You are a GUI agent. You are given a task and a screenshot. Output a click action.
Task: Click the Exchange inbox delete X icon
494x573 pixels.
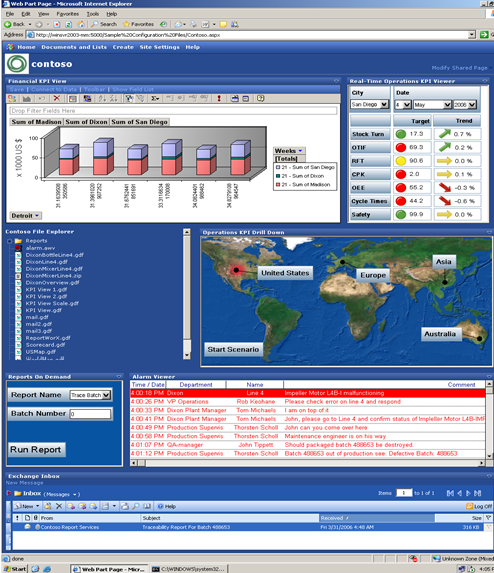pyautogui.click(x=59, y=506)
